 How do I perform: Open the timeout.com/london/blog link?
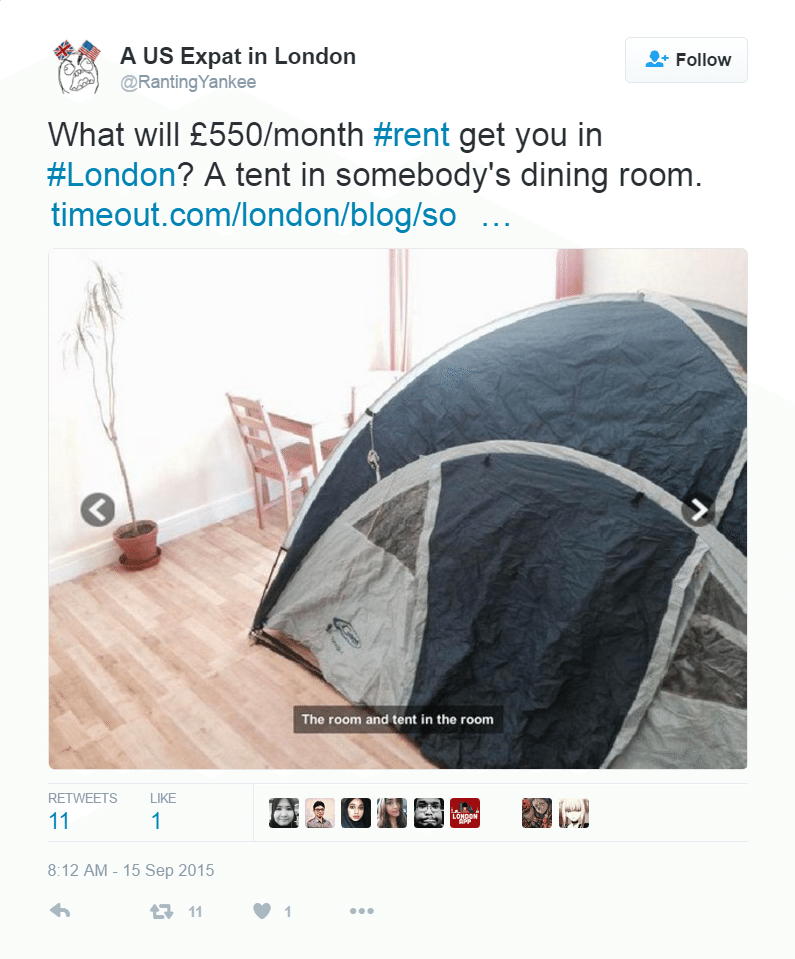pos(280,215)
